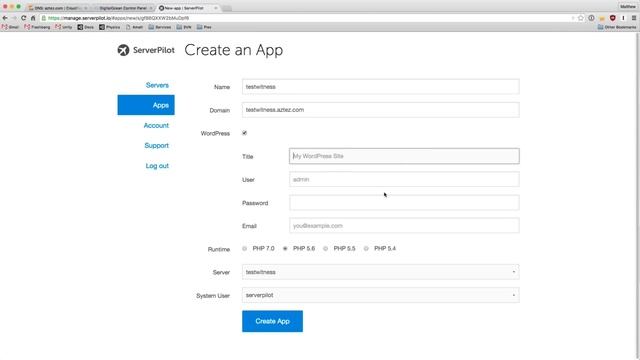Image resolution: width=640 pixels, height=360 pixels.
Task: Click the Log out link
Action: click(157, 166)
